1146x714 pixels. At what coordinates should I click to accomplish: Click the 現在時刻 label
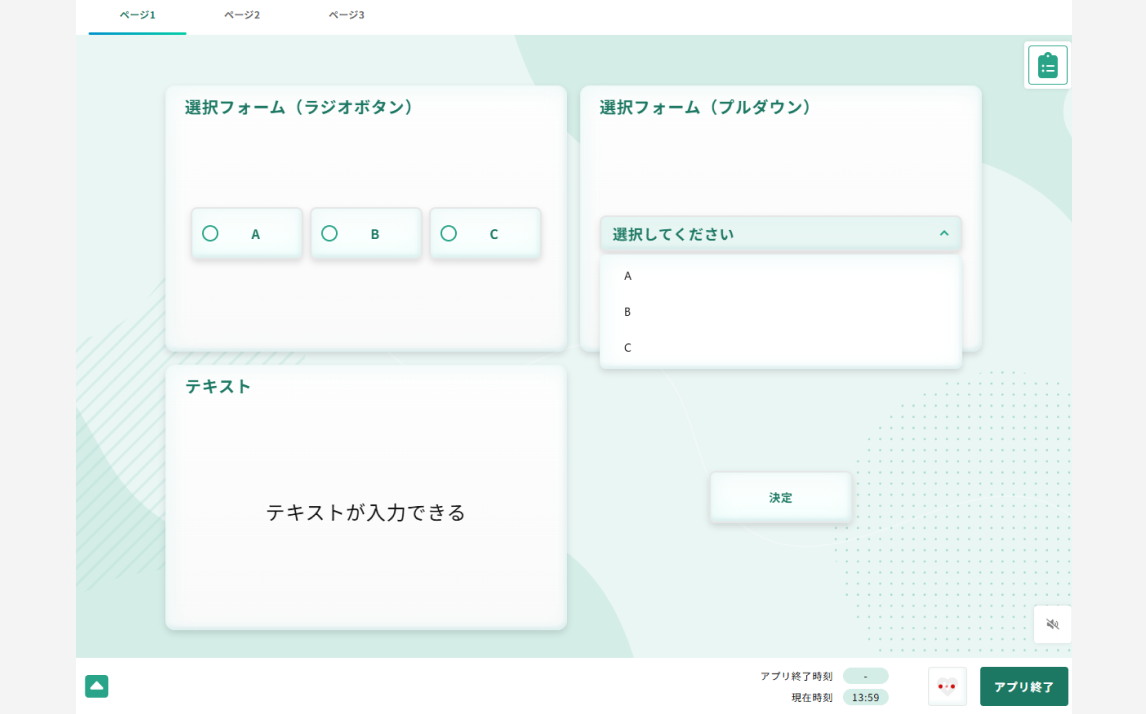tap(812, 698)
